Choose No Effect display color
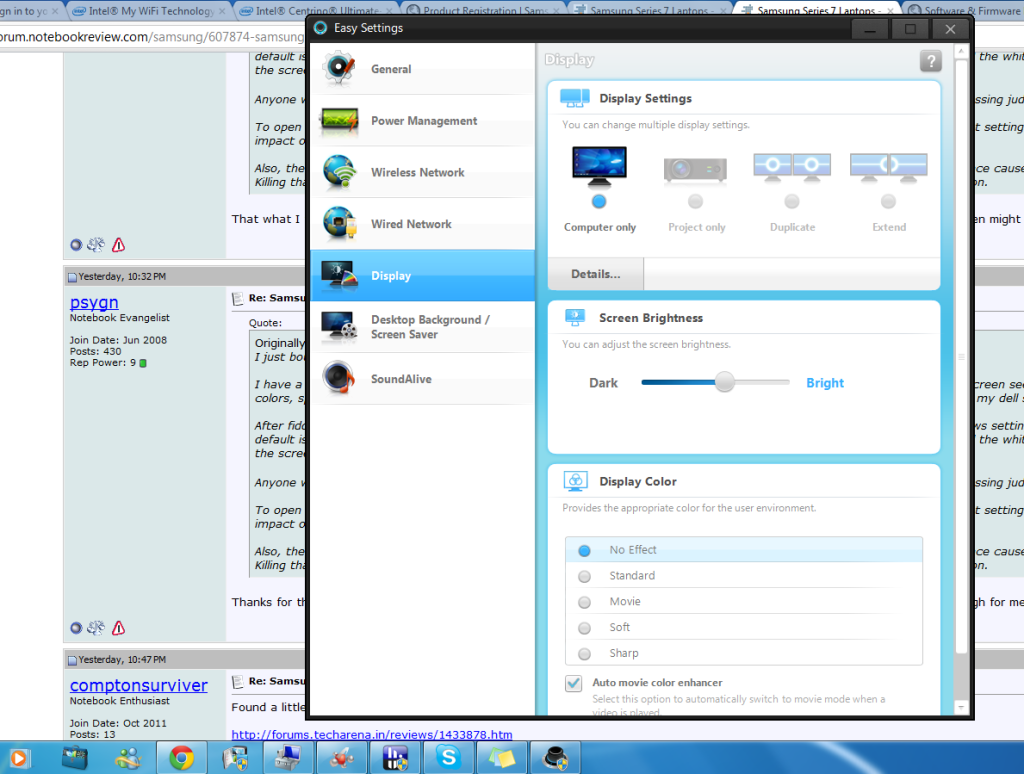 tap(744, 550)
